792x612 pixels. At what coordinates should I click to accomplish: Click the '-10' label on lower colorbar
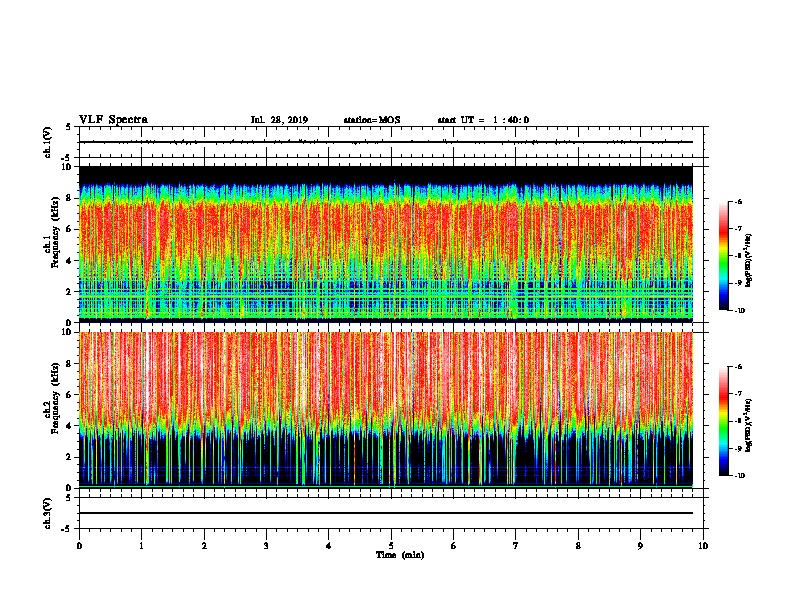tap(739, 476)
